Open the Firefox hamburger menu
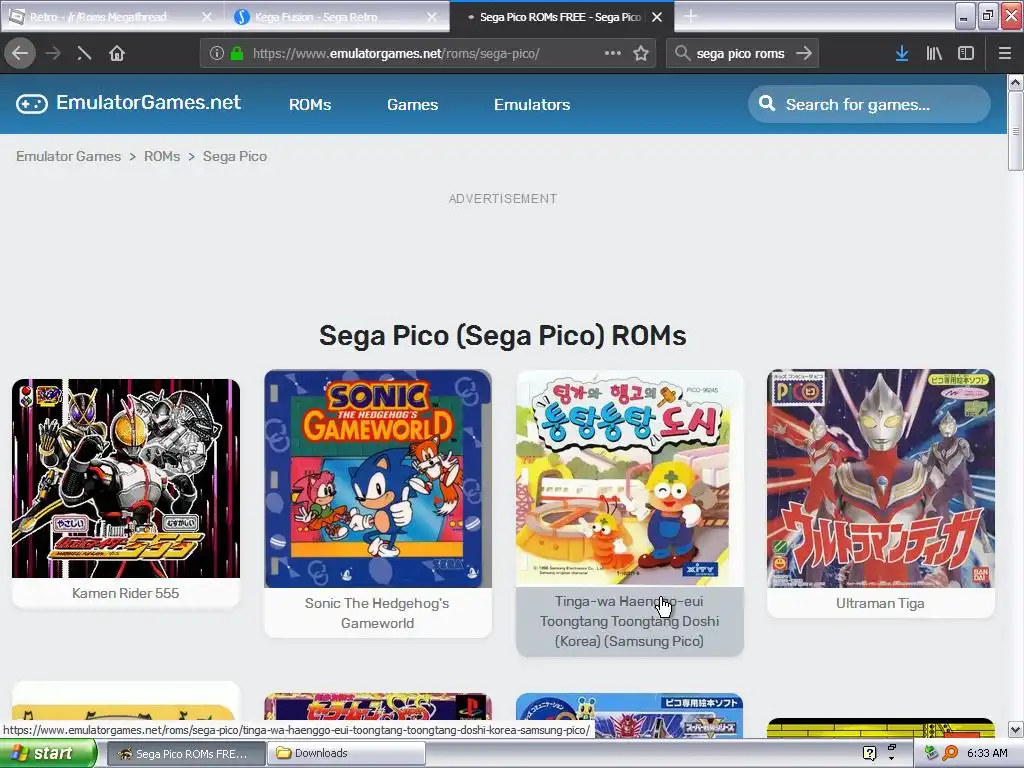The image size is (1024, 768). click(1005, 53)
